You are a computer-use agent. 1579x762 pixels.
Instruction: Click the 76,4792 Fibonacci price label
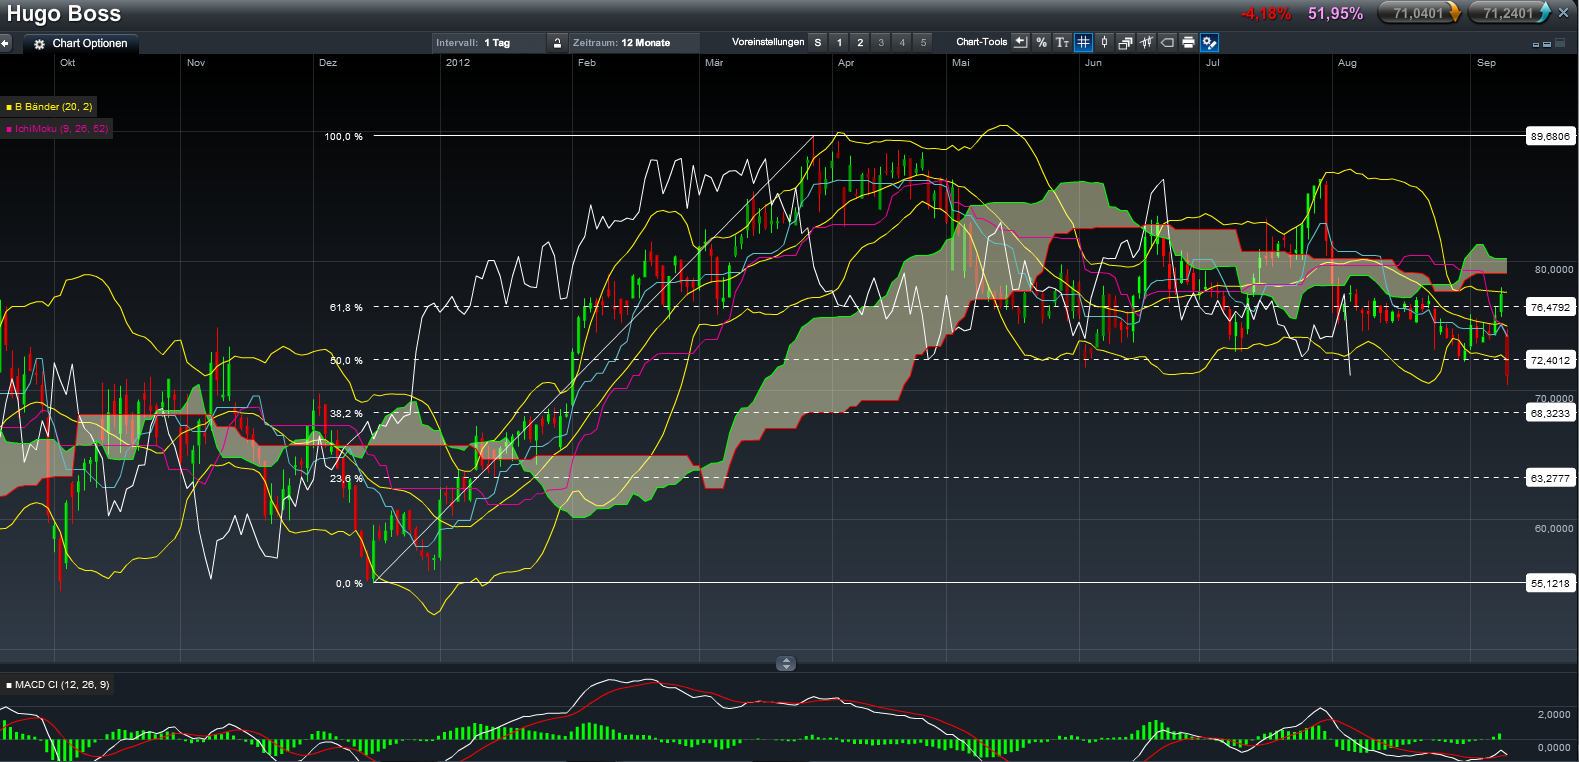click(x=1550, y=307)
